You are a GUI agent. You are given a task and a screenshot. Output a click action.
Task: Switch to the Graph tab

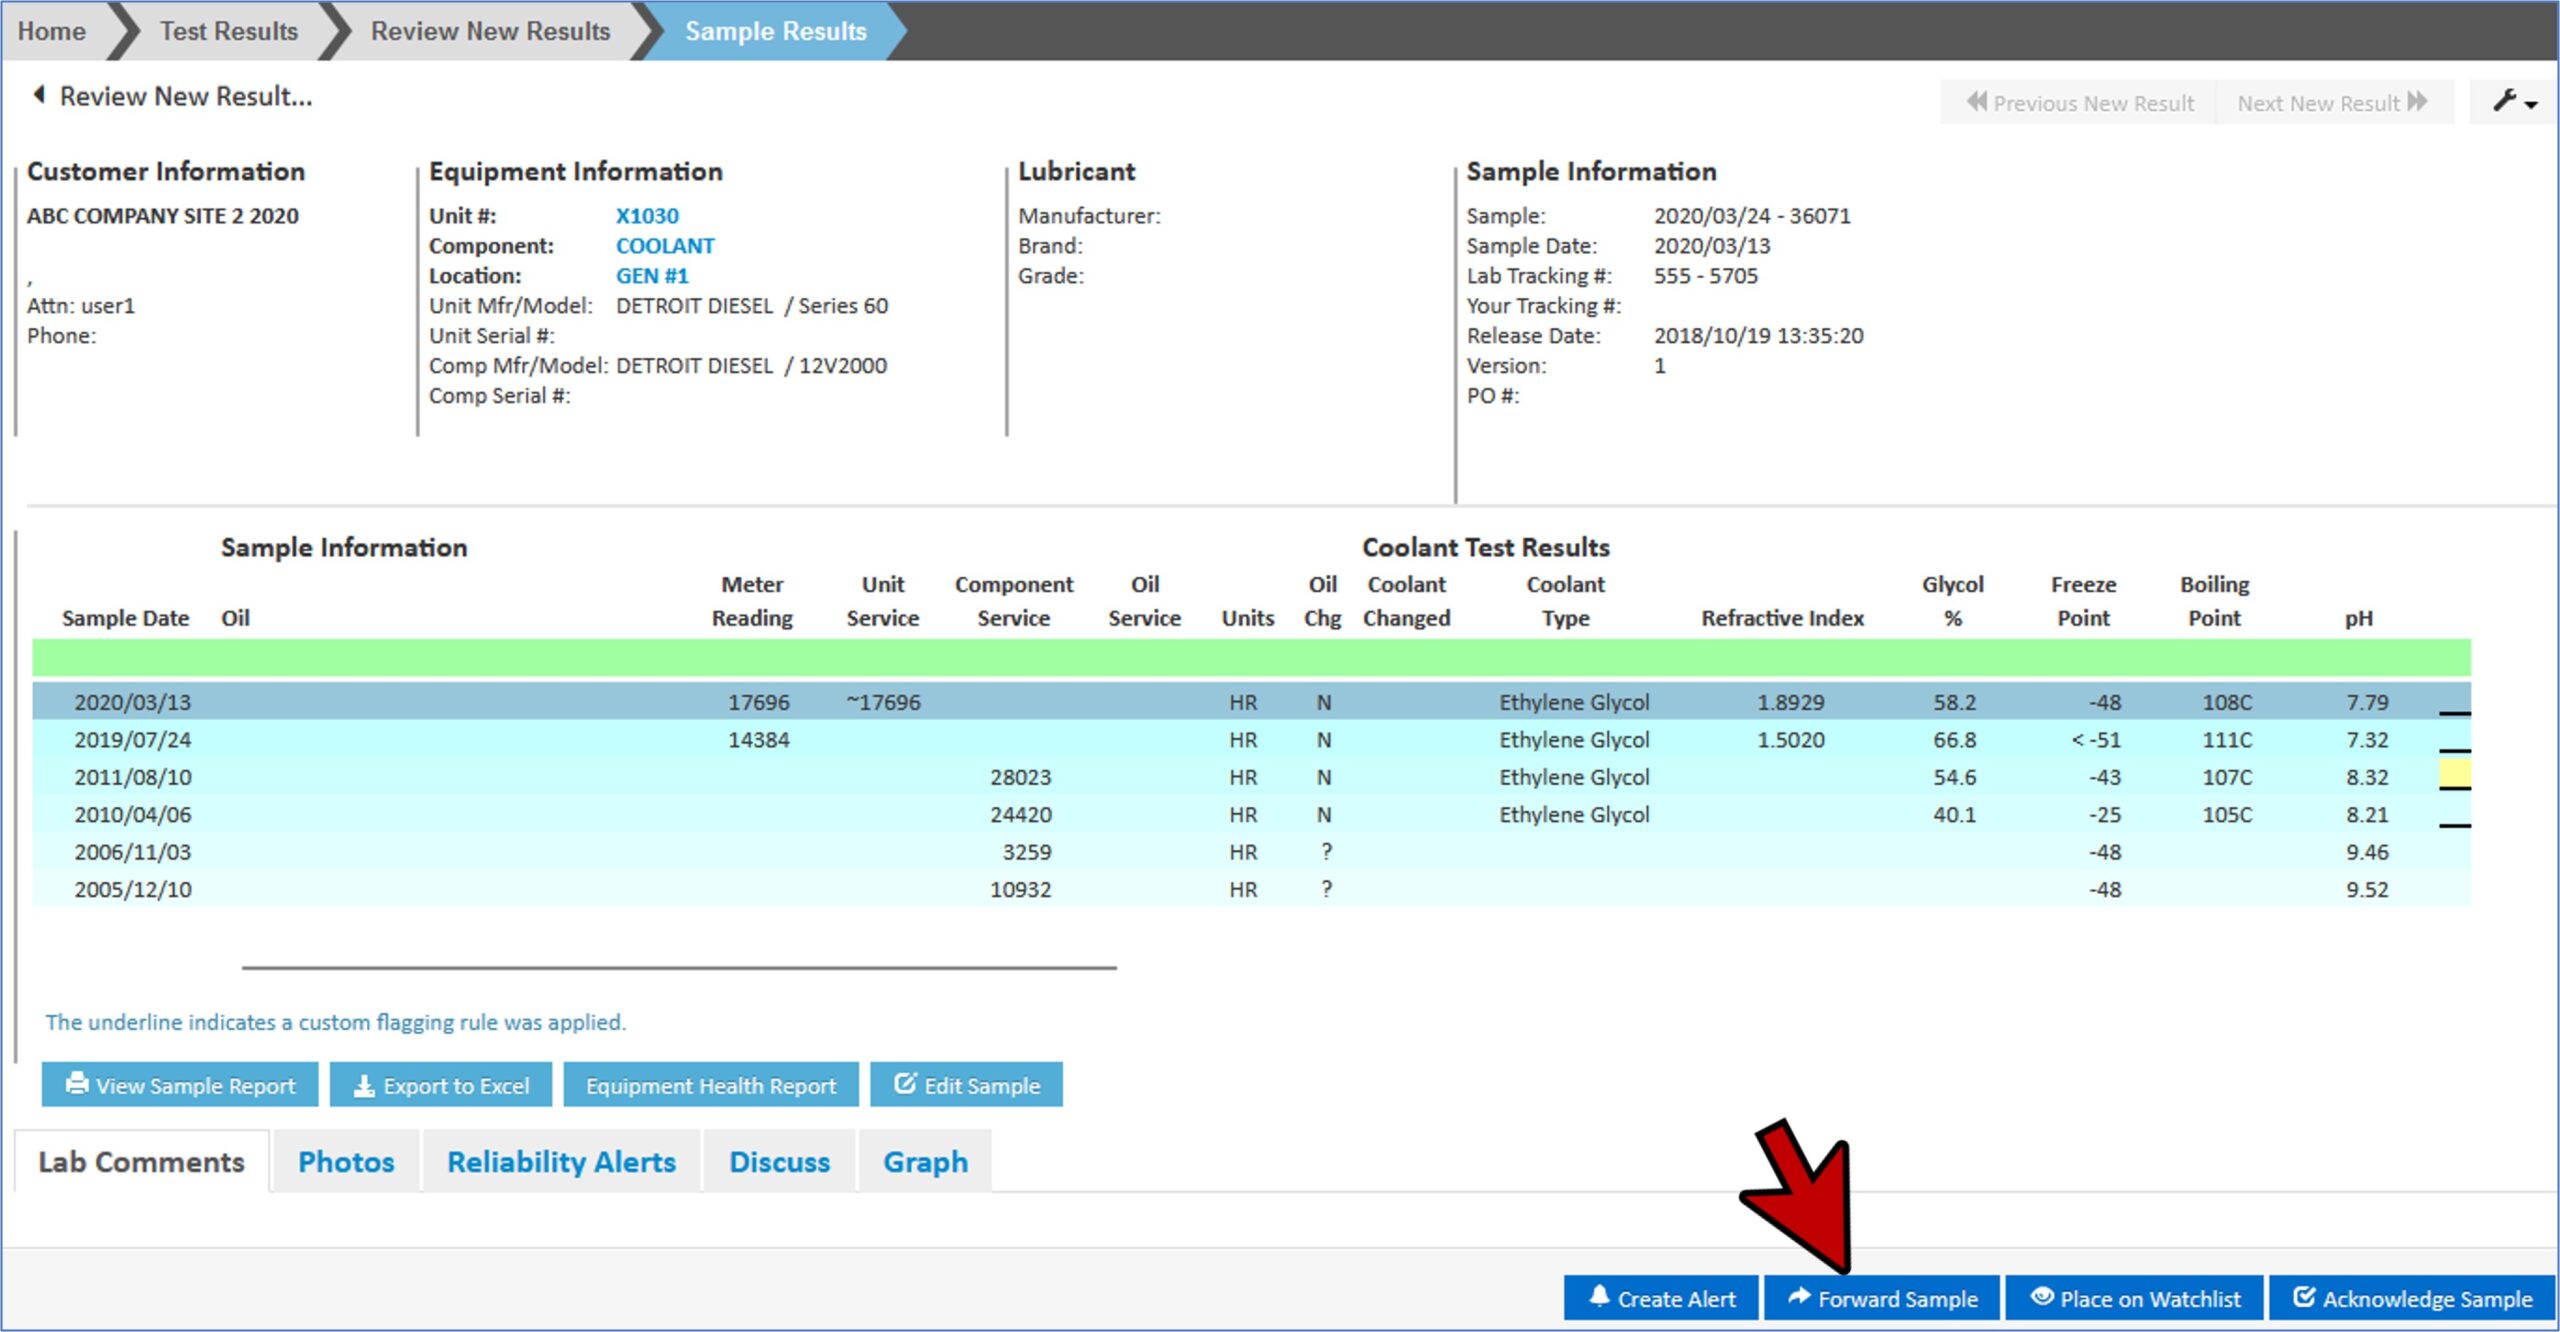point(925,1162)
